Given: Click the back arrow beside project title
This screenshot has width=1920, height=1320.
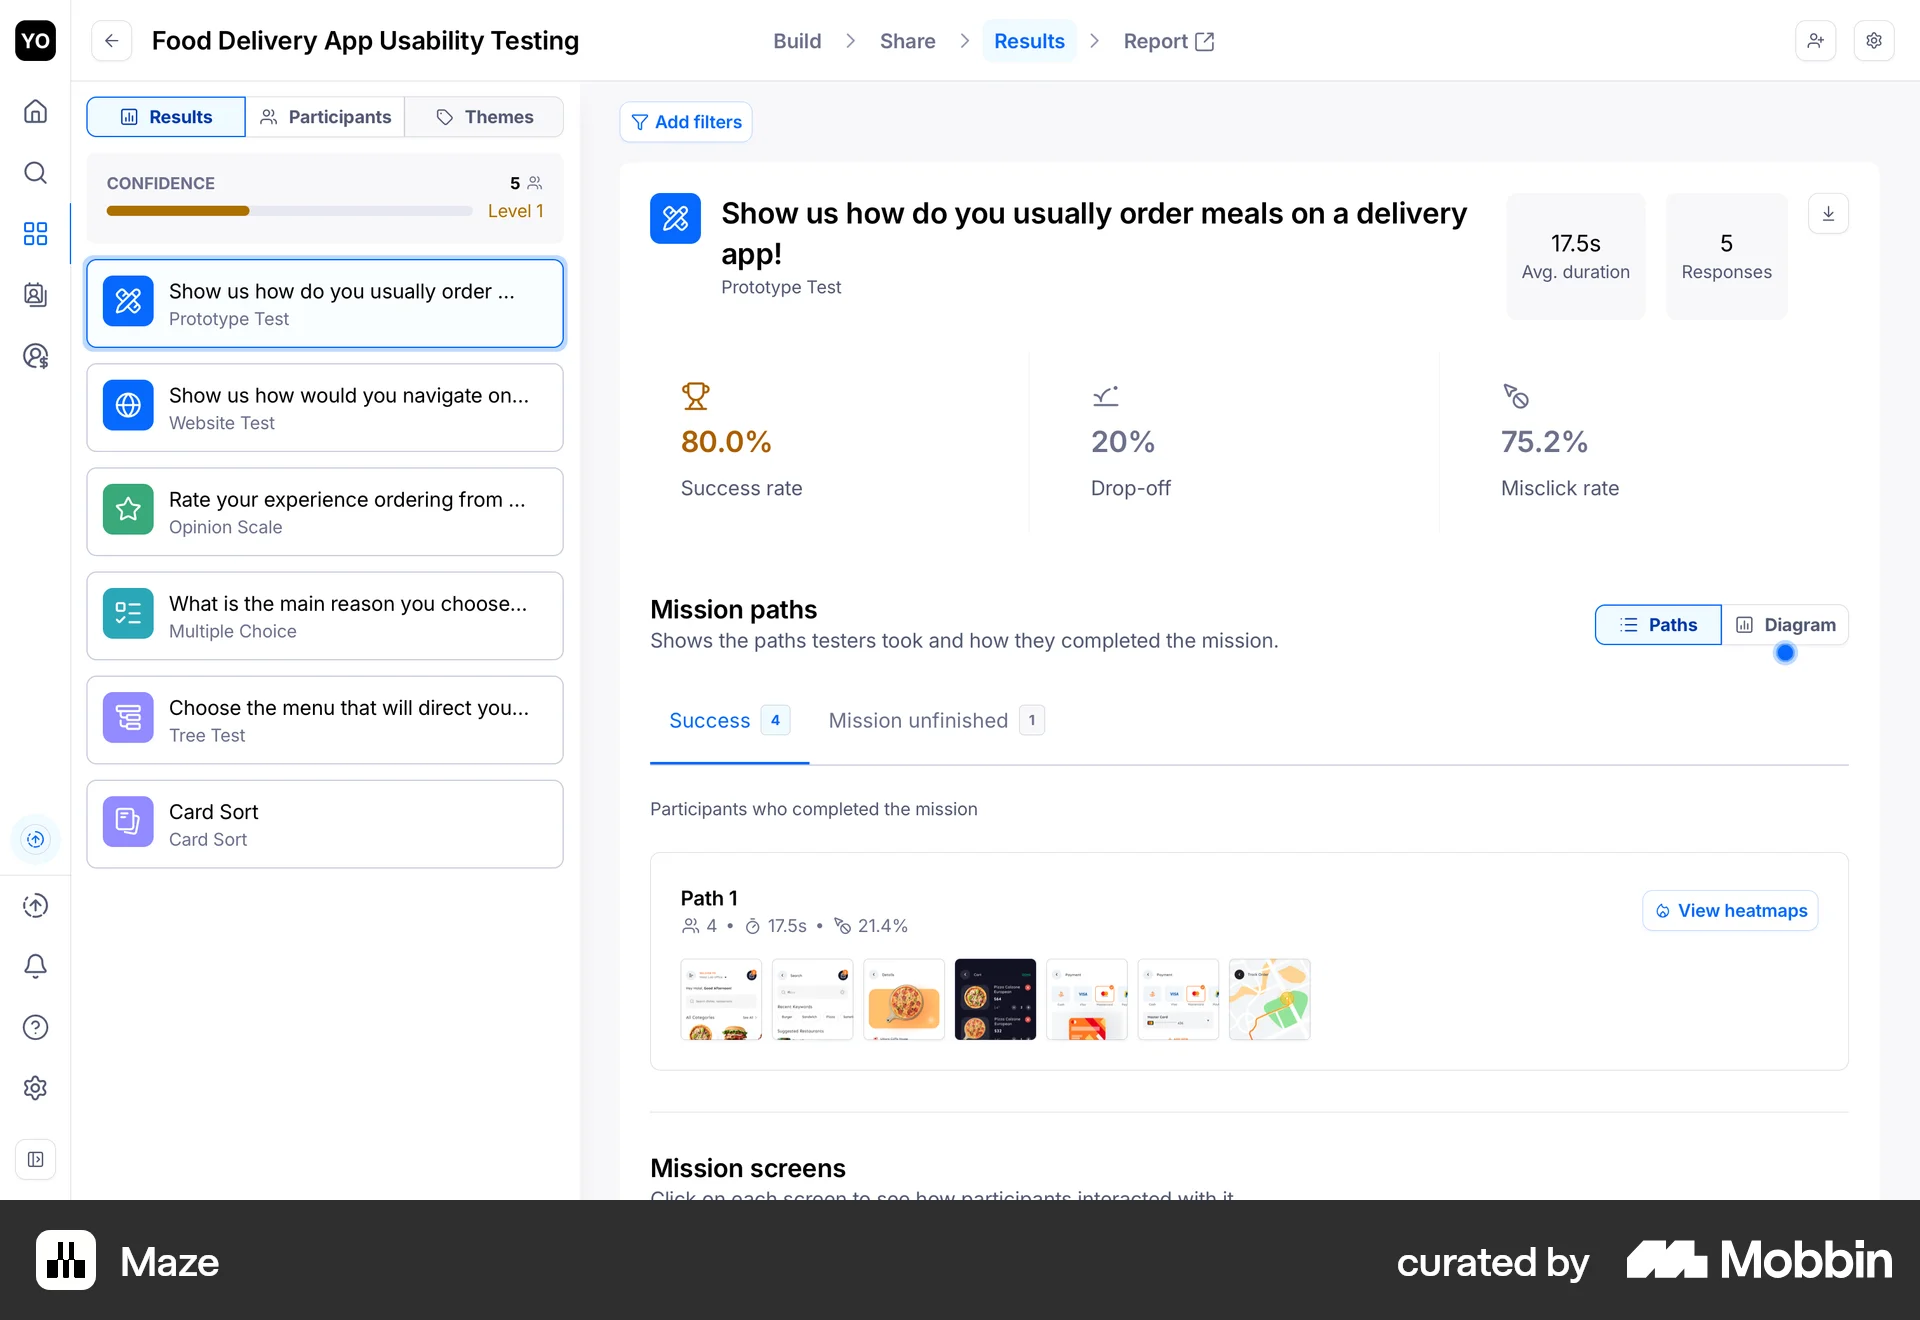Looking at the screenshot, I should tap(112, 41).
